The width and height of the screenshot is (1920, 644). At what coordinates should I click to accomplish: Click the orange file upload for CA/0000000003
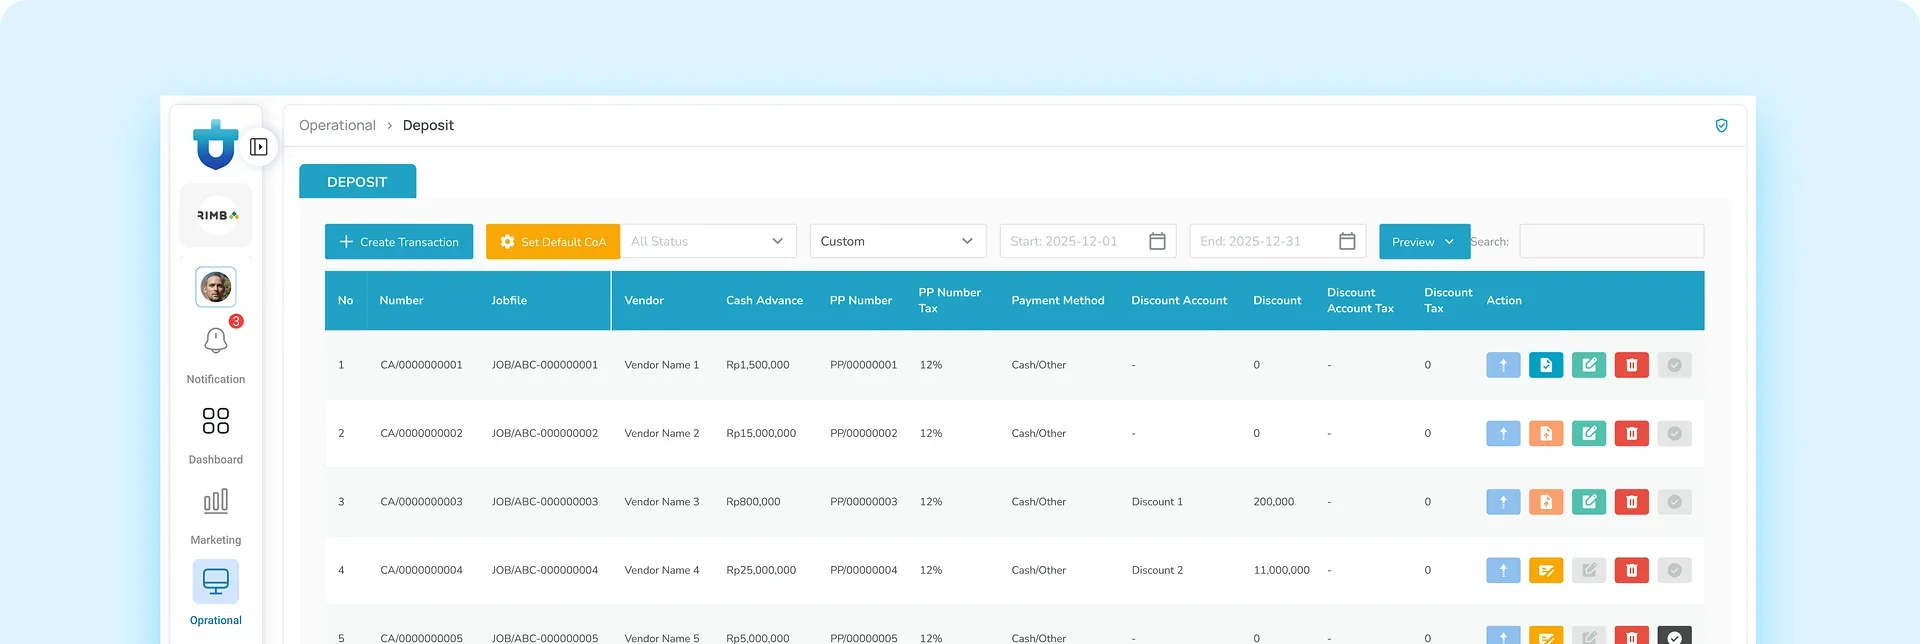click(x=1546, y=502)
